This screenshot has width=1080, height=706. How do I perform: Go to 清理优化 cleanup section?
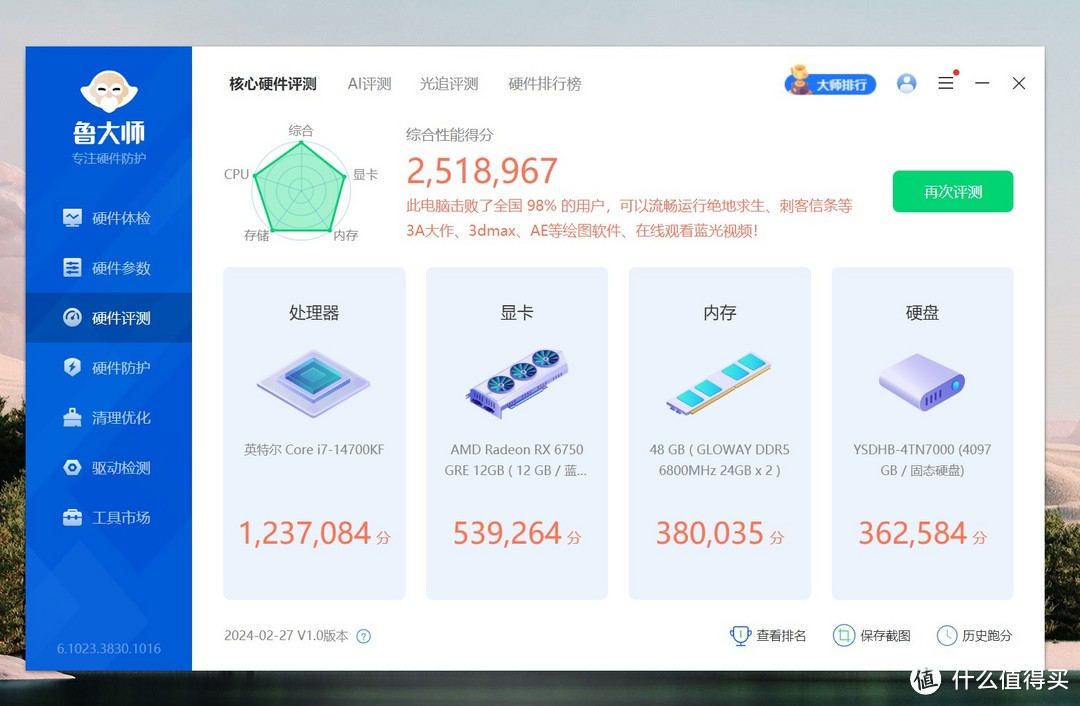coord(108,417)
